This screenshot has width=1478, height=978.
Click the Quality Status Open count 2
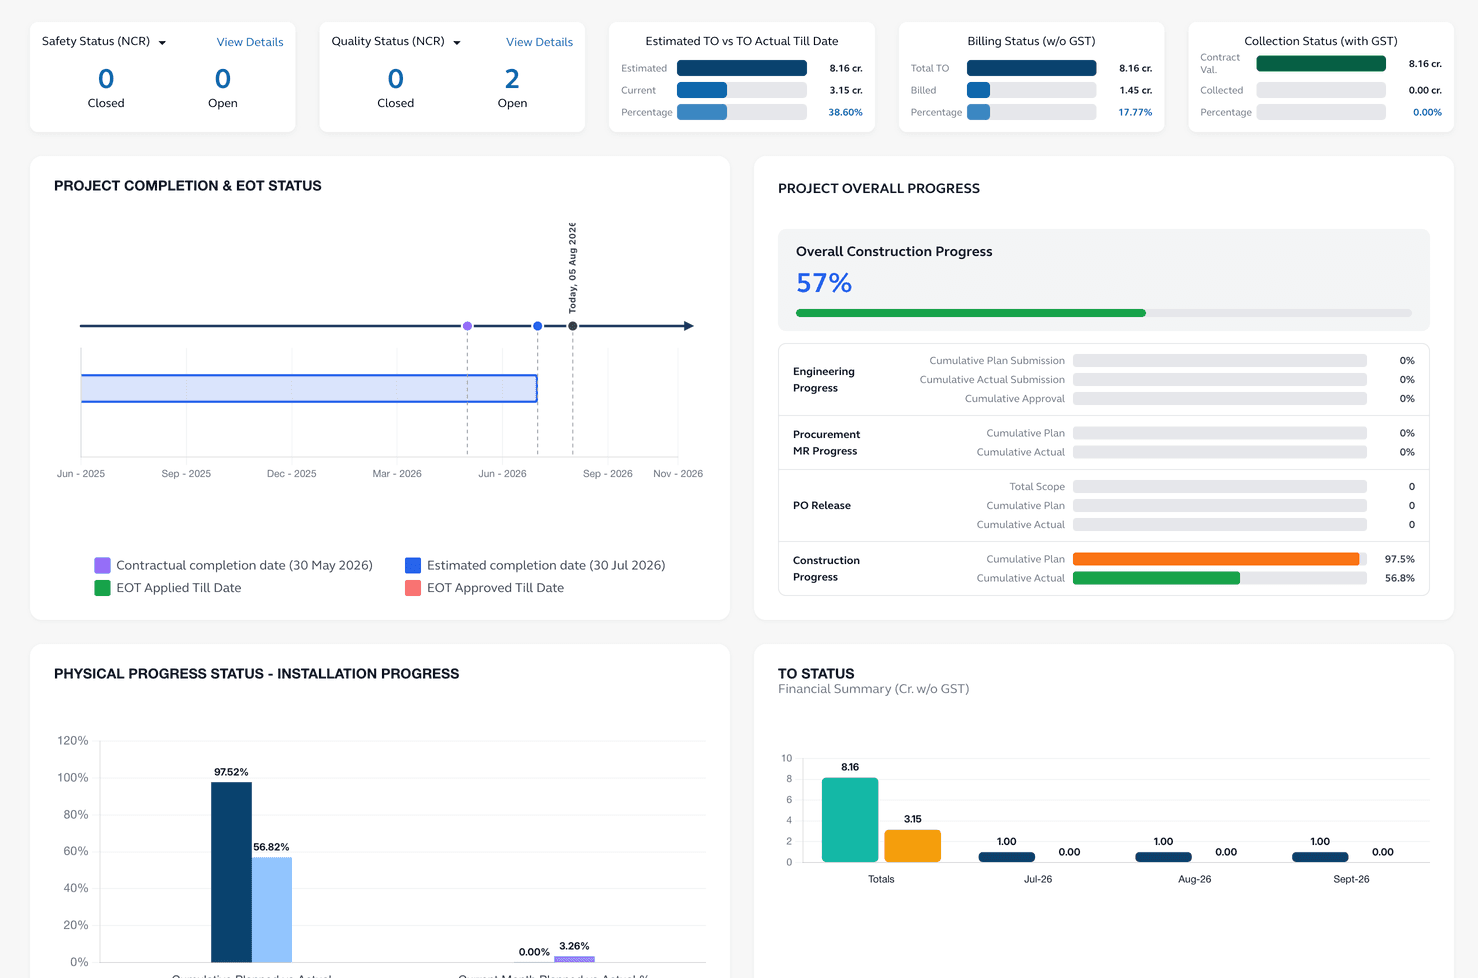[512, 79]
